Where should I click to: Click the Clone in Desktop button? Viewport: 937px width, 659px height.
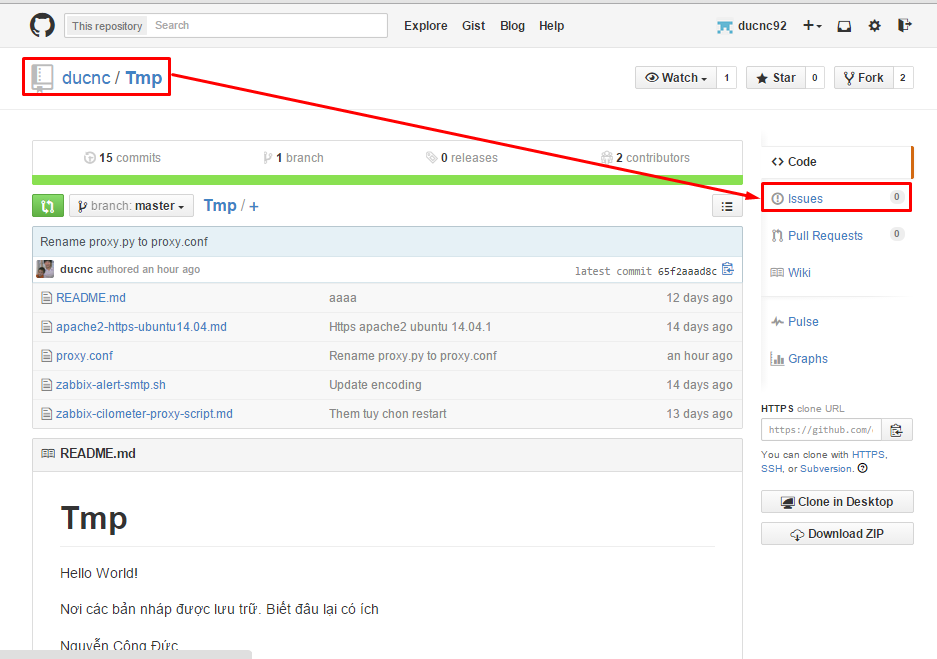837,502
